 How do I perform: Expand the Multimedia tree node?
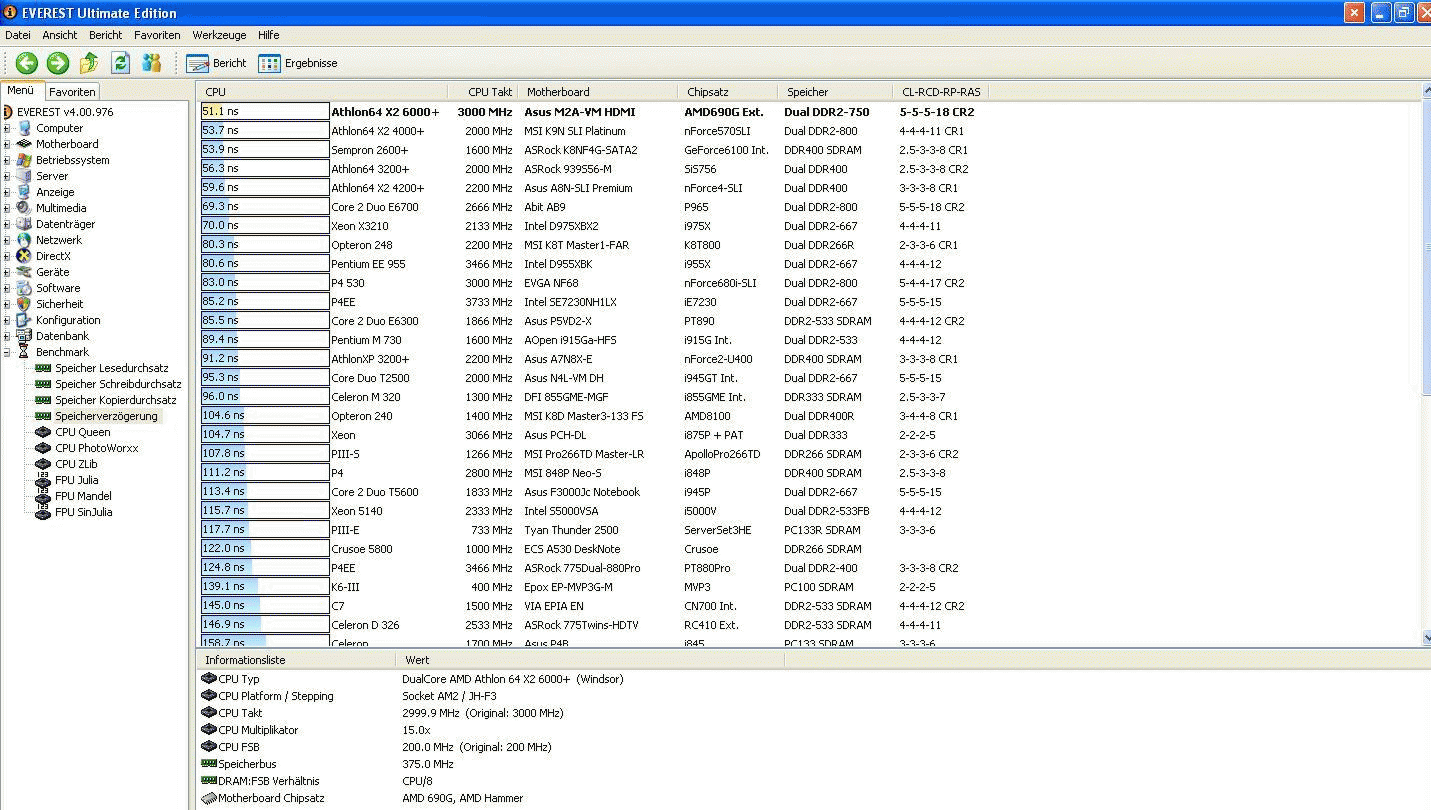7,208
